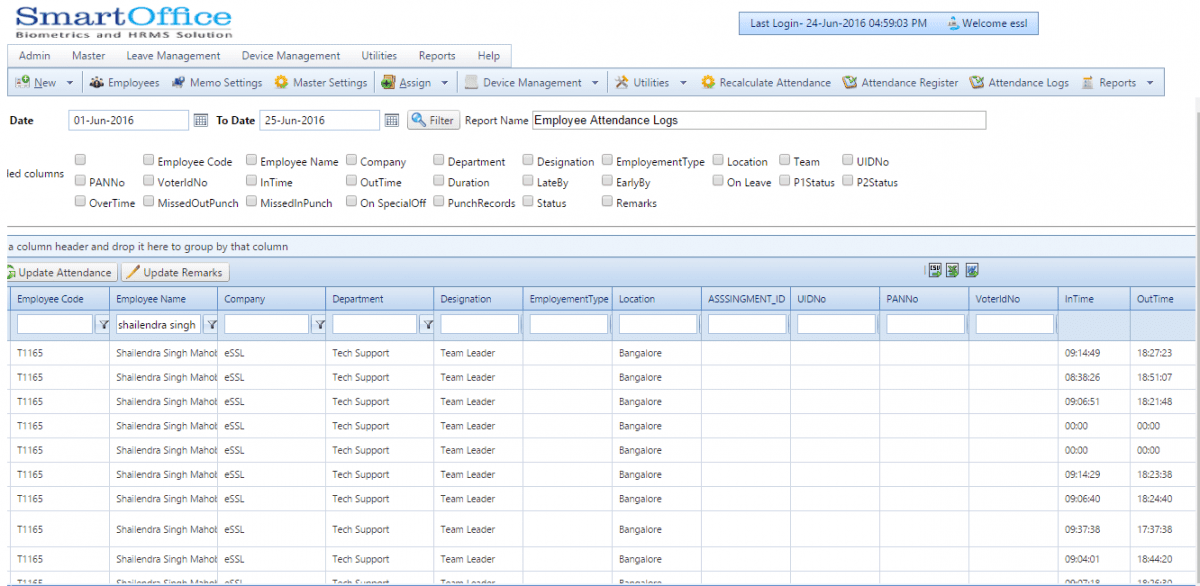Open the From Date calendar picker

click(x=200, y=120)
